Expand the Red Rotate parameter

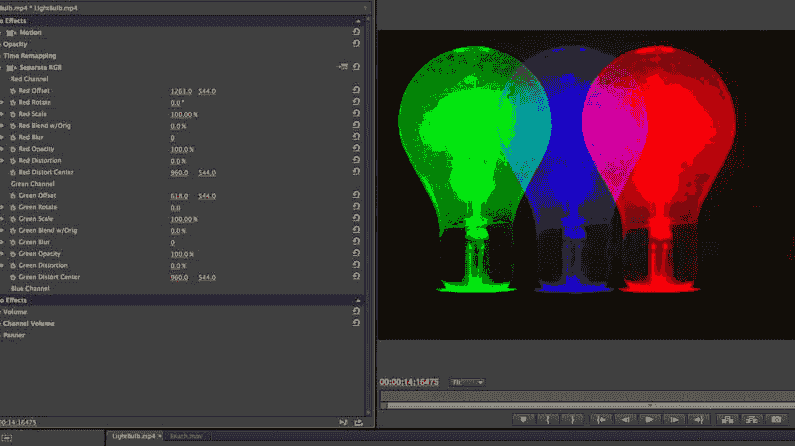pos(2,102)
